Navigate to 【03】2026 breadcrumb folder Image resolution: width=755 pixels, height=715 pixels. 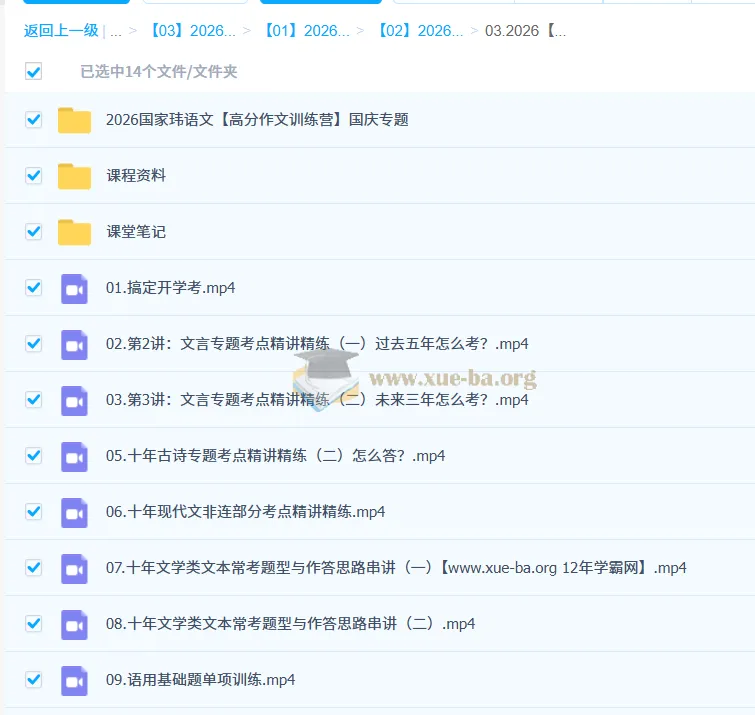192,31
